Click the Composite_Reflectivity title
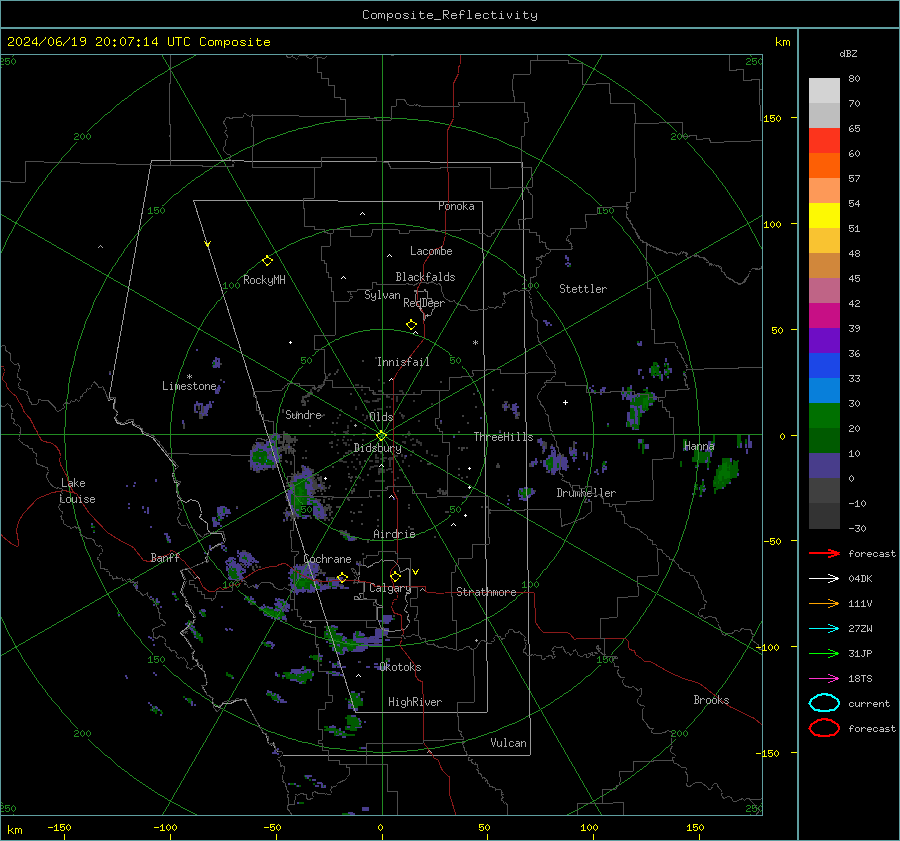 click(x=450, y=15)
